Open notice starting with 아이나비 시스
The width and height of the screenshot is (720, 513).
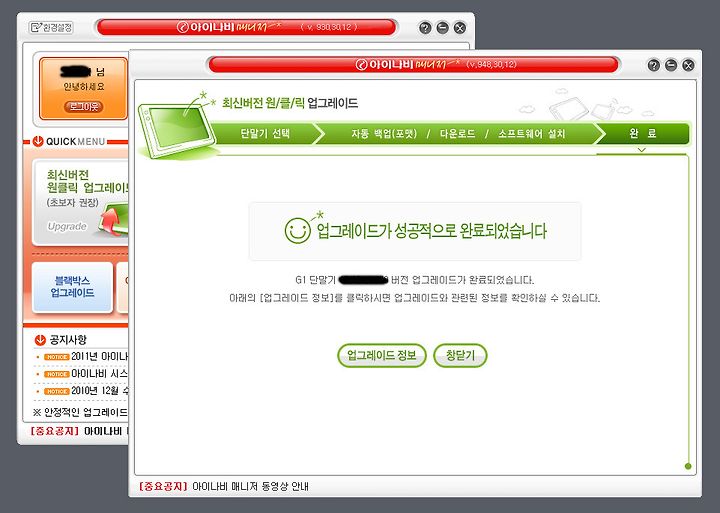tap(100, 374)
